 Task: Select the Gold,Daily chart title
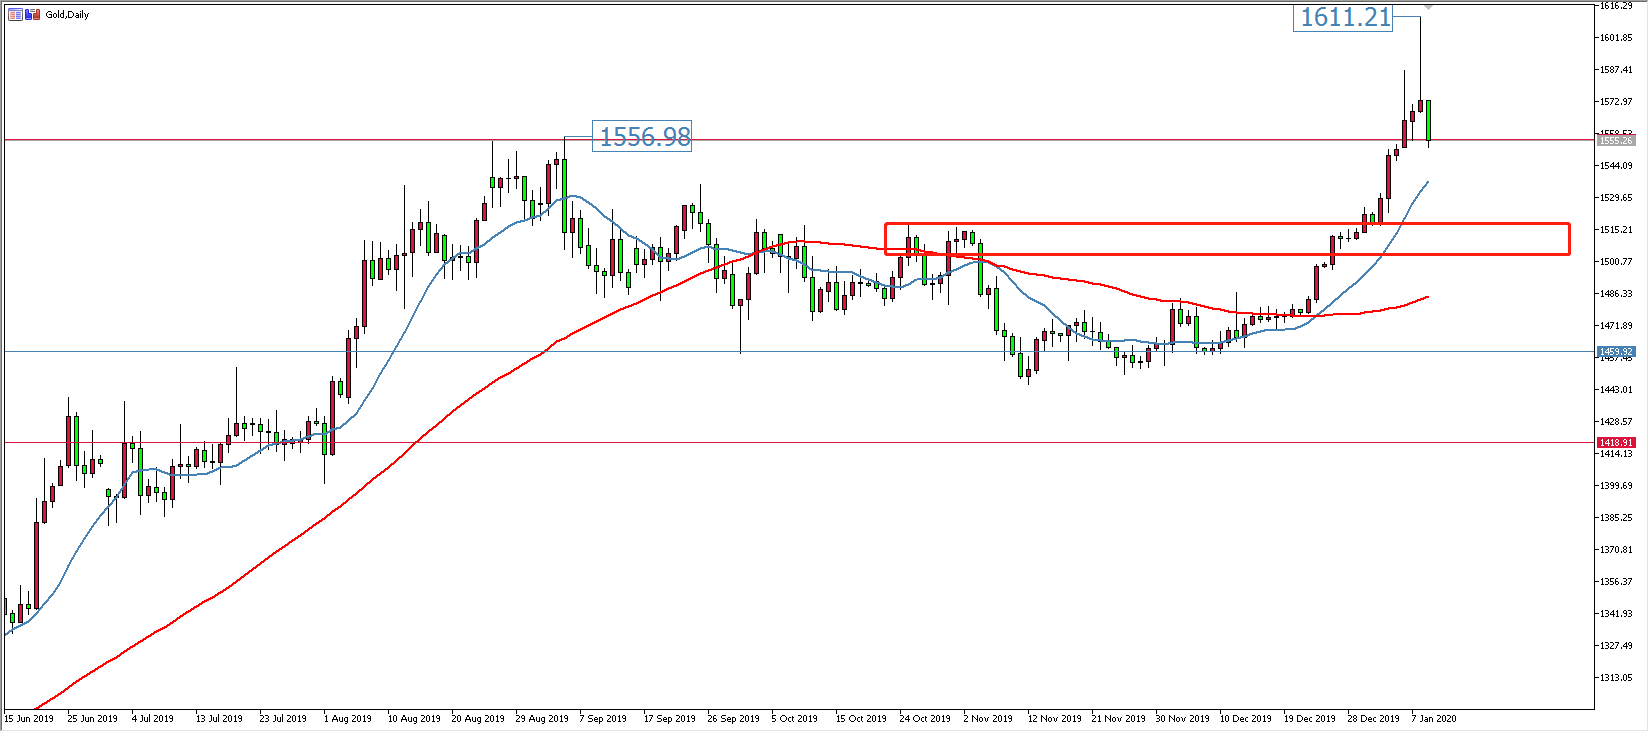pyautogui.click(x=67, y=15)
